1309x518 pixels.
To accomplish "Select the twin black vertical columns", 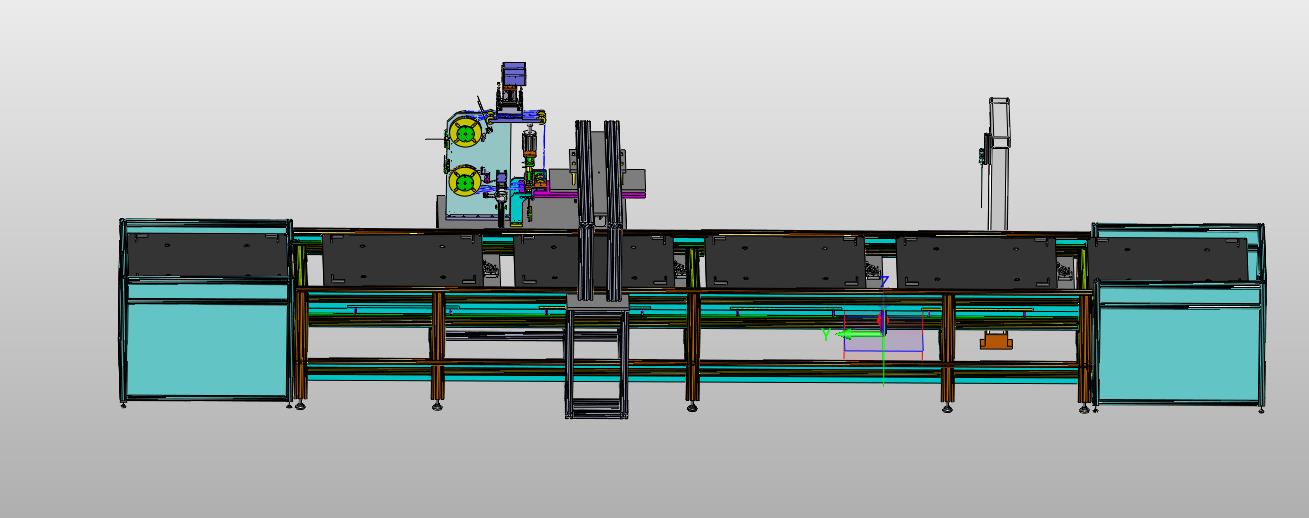I will [597, 210].
